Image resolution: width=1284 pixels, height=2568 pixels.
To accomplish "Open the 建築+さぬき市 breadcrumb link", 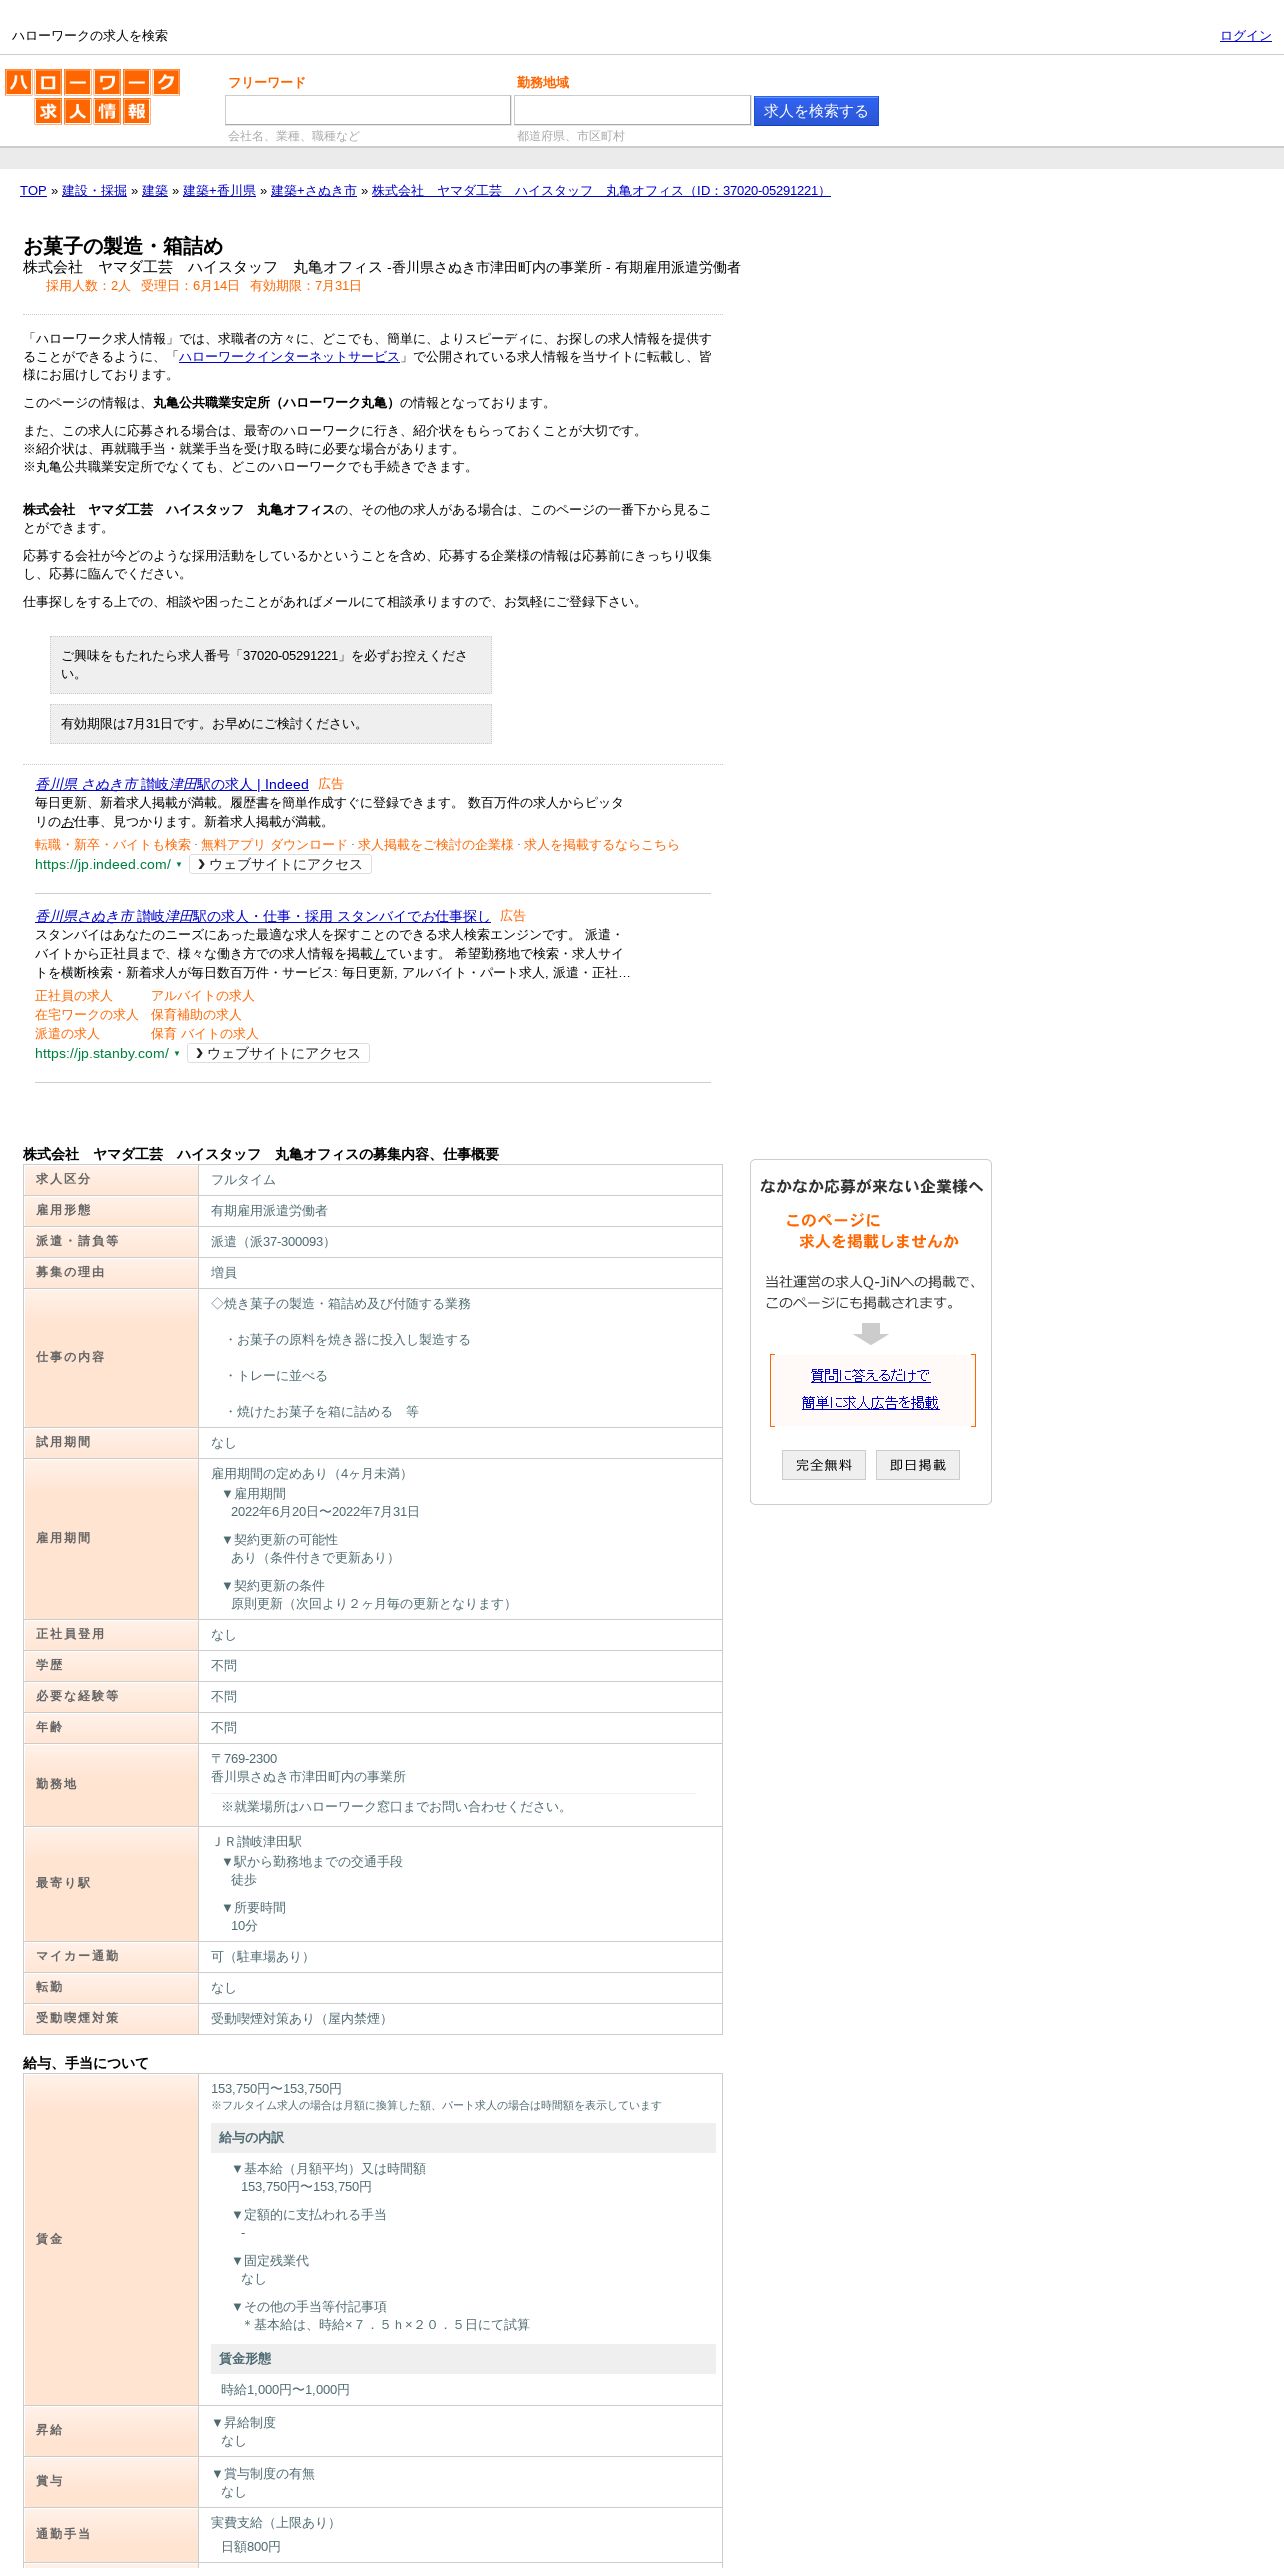I will pos(314,190).
